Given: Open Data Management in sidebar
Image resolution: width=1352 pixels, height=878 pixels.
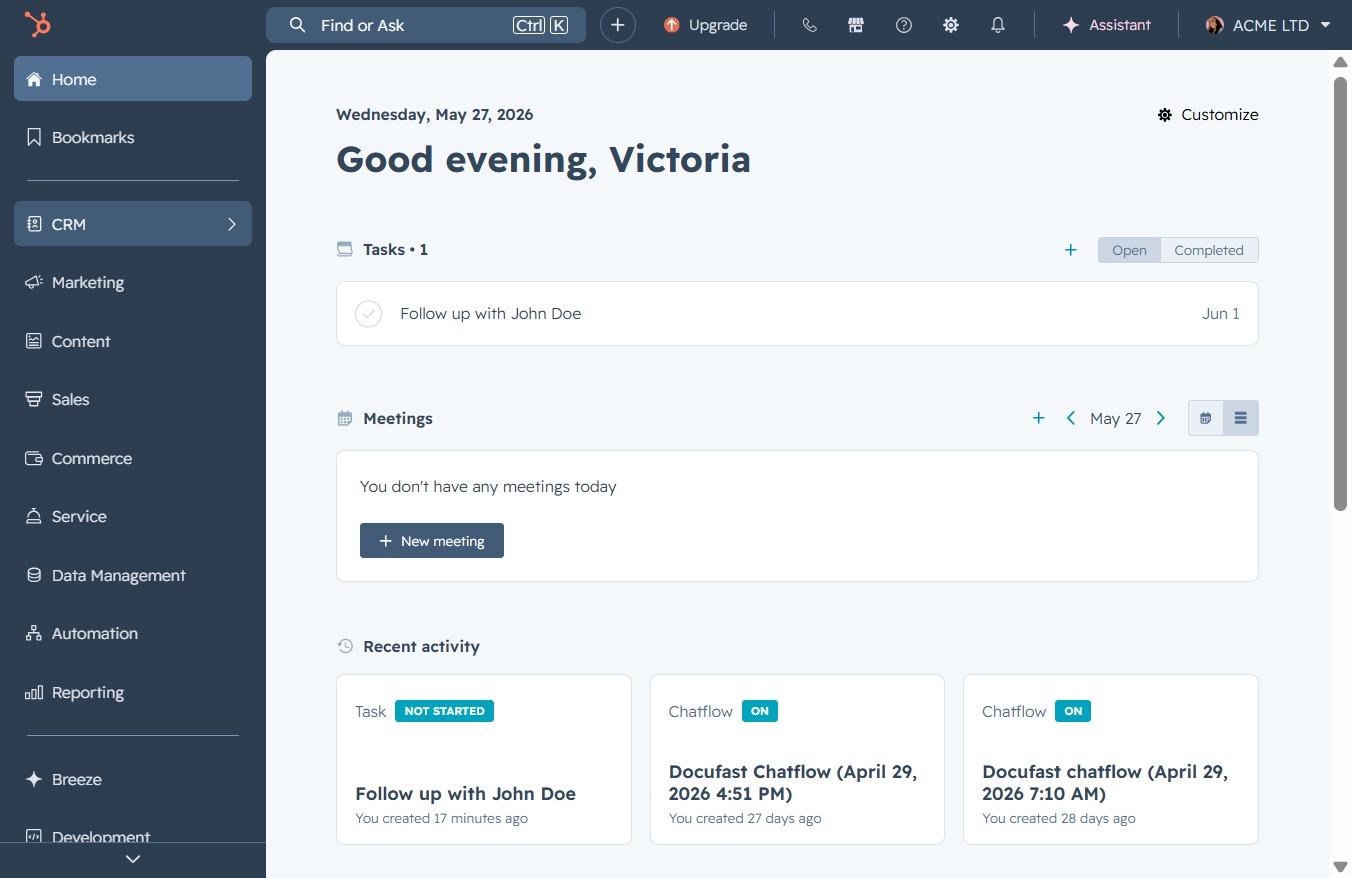Looking at the screenshot, I should pyautogui.click(x=133, y=575).
